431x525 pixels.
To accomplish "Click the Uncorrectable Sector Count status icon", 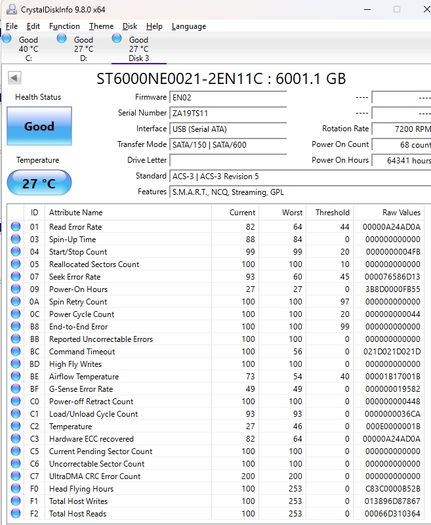I will point(15,463).
